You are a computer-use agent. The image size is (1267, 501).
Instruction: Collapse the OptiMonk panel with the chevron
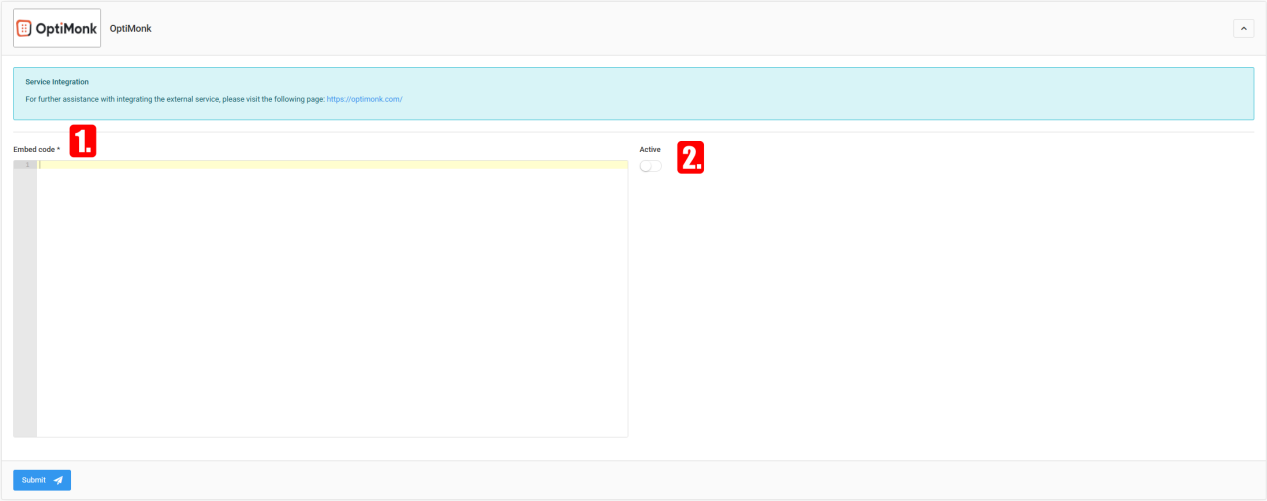[x=1243, y=29]
